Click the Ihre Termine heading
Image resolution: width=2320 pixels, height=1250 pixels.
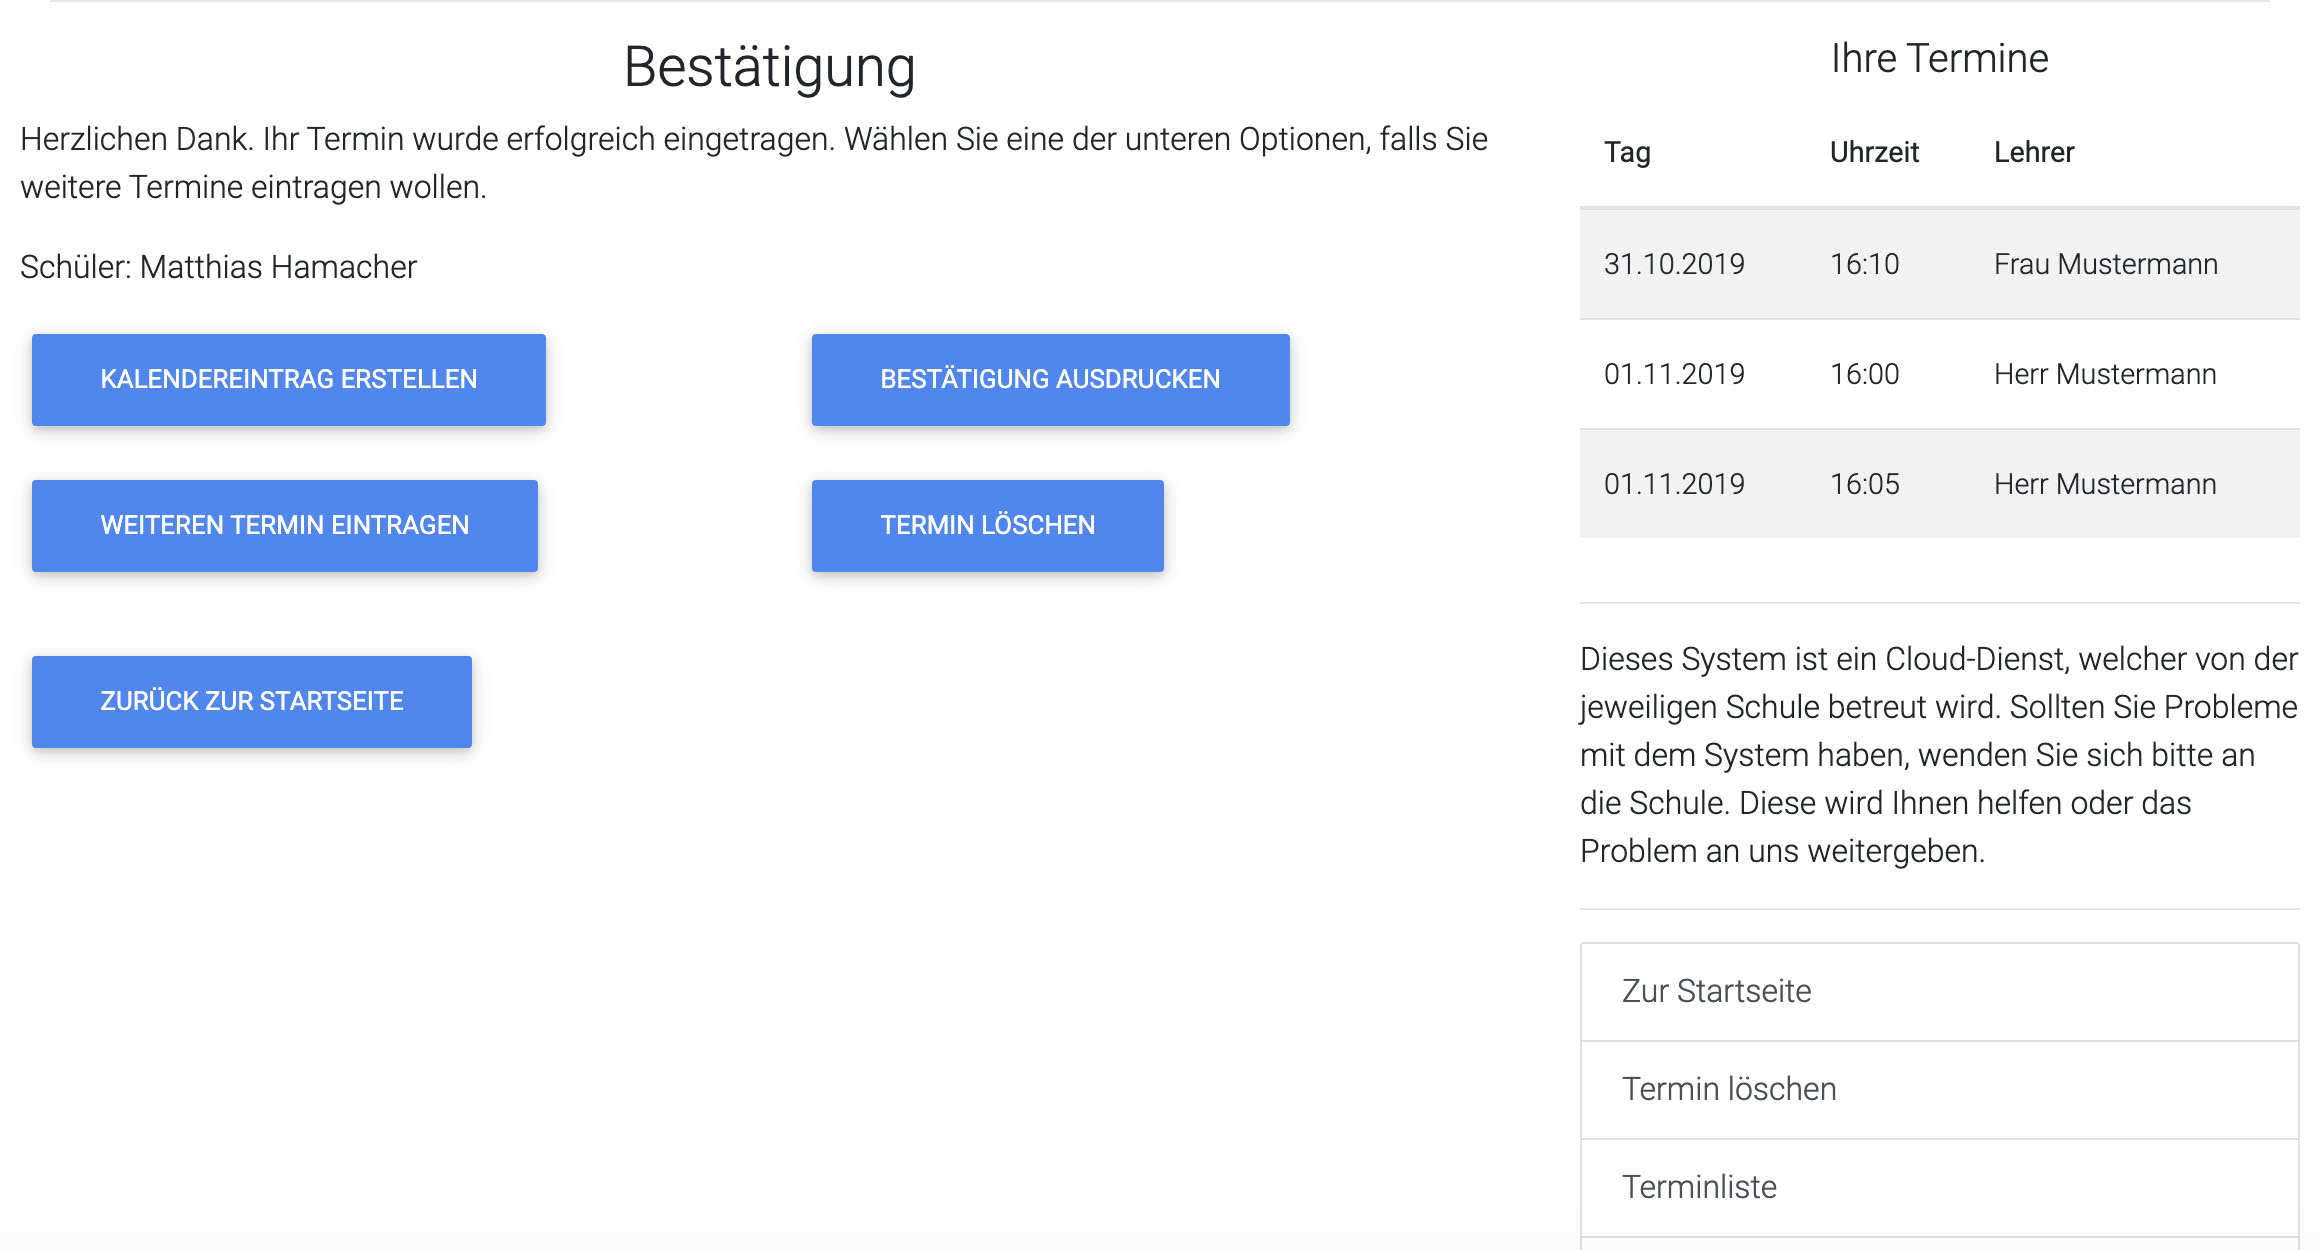click(x=1939, y=58)
